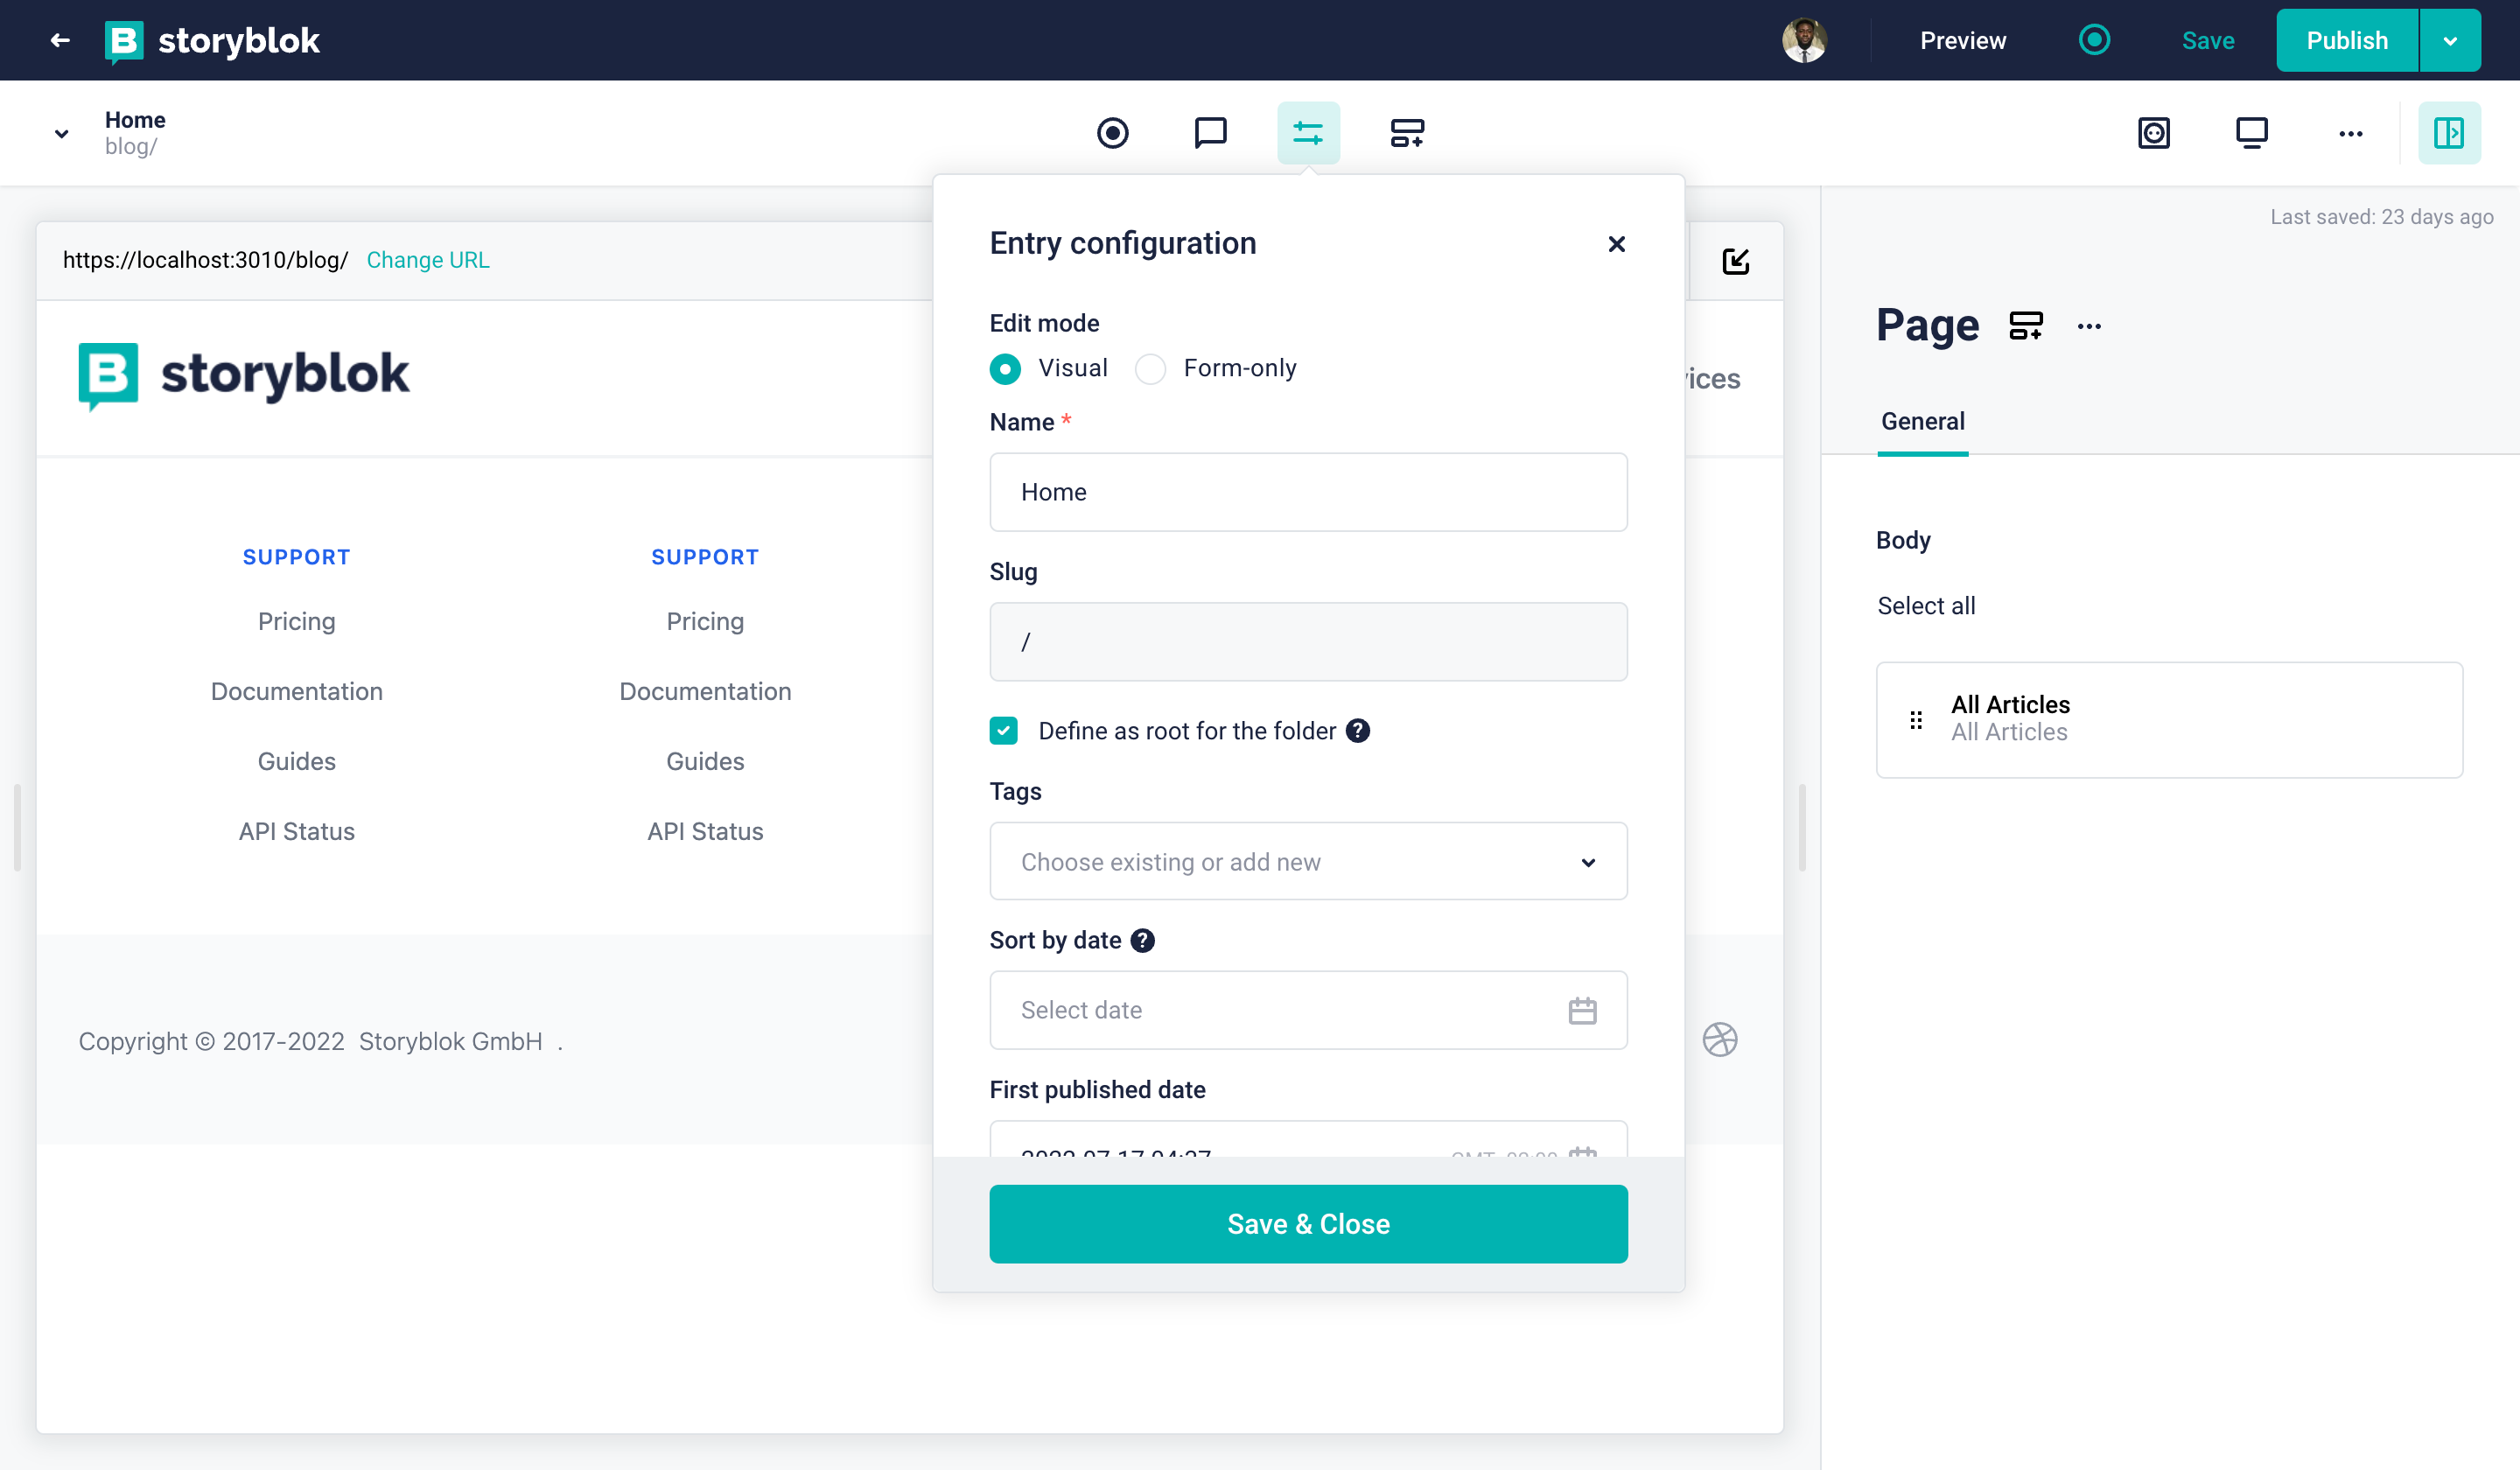The image size is (2520, 1470).
Task: Switch to desktop preview monitor icon
Action: pos(2252,133)
